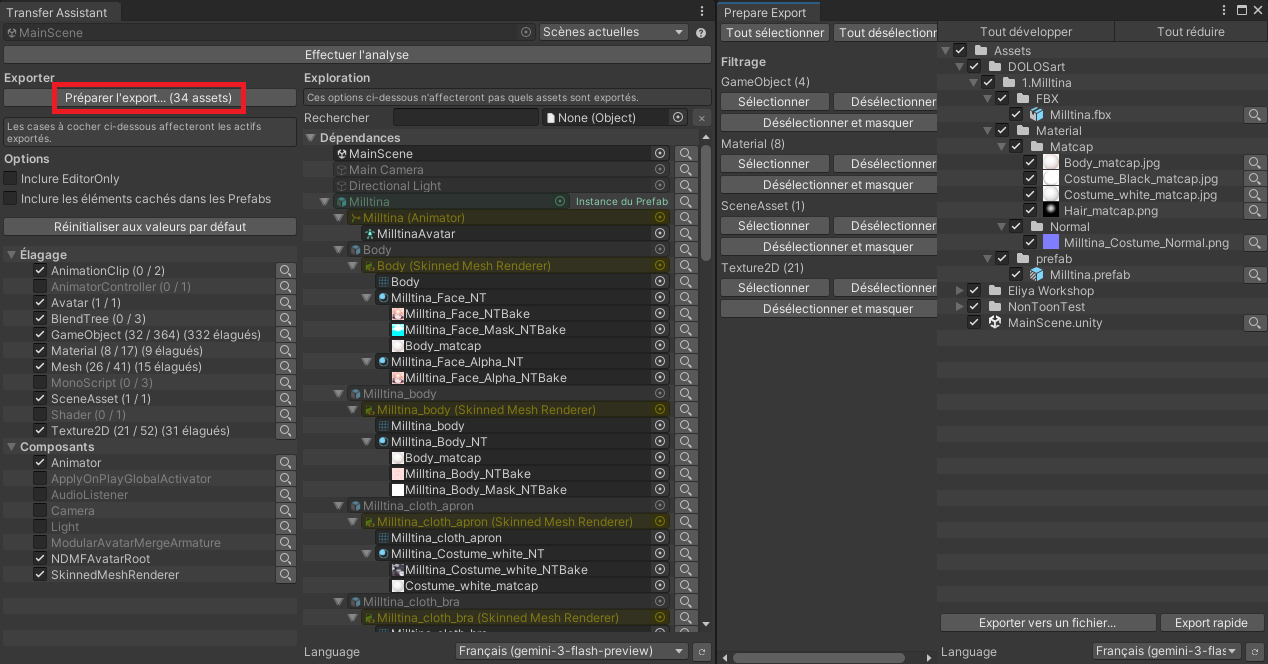Click object picker circle of None (Object) field
The image size is (1268, 664).
pos(678,118)
